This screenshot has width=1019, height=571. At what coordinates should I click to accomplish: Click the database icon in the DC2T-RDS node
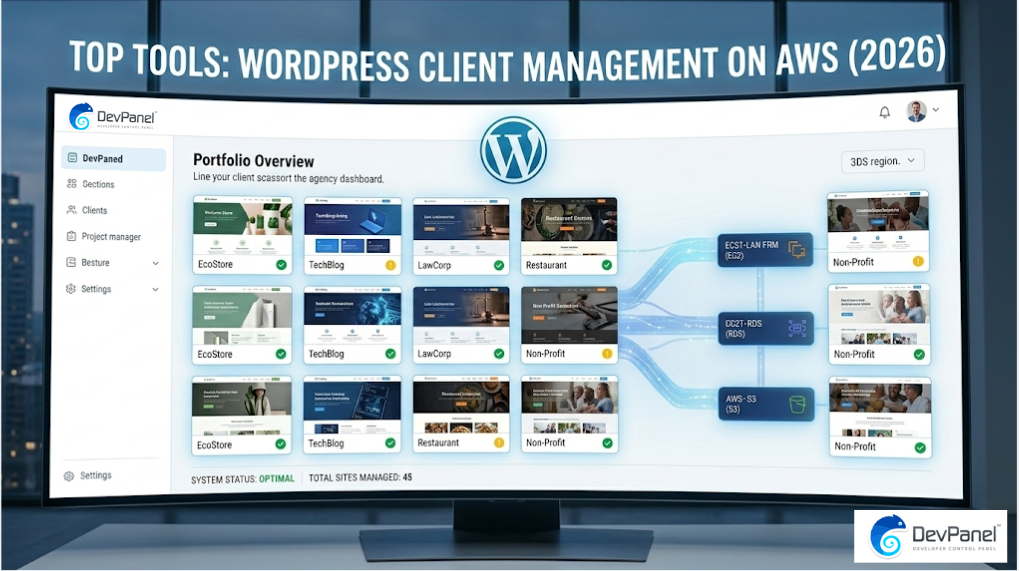tap(797, 329)
